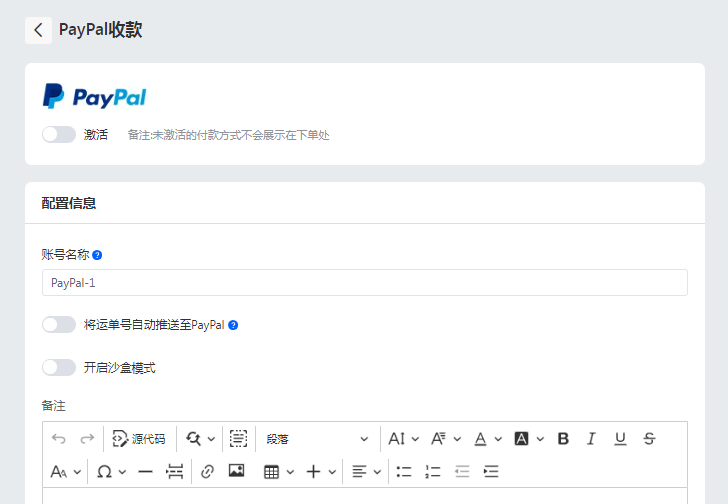Image resolution: width=728 pixels, height=504 pixels.
Task: Show help for 将运单号自动推送至PayPal
Action: point(233,325)
